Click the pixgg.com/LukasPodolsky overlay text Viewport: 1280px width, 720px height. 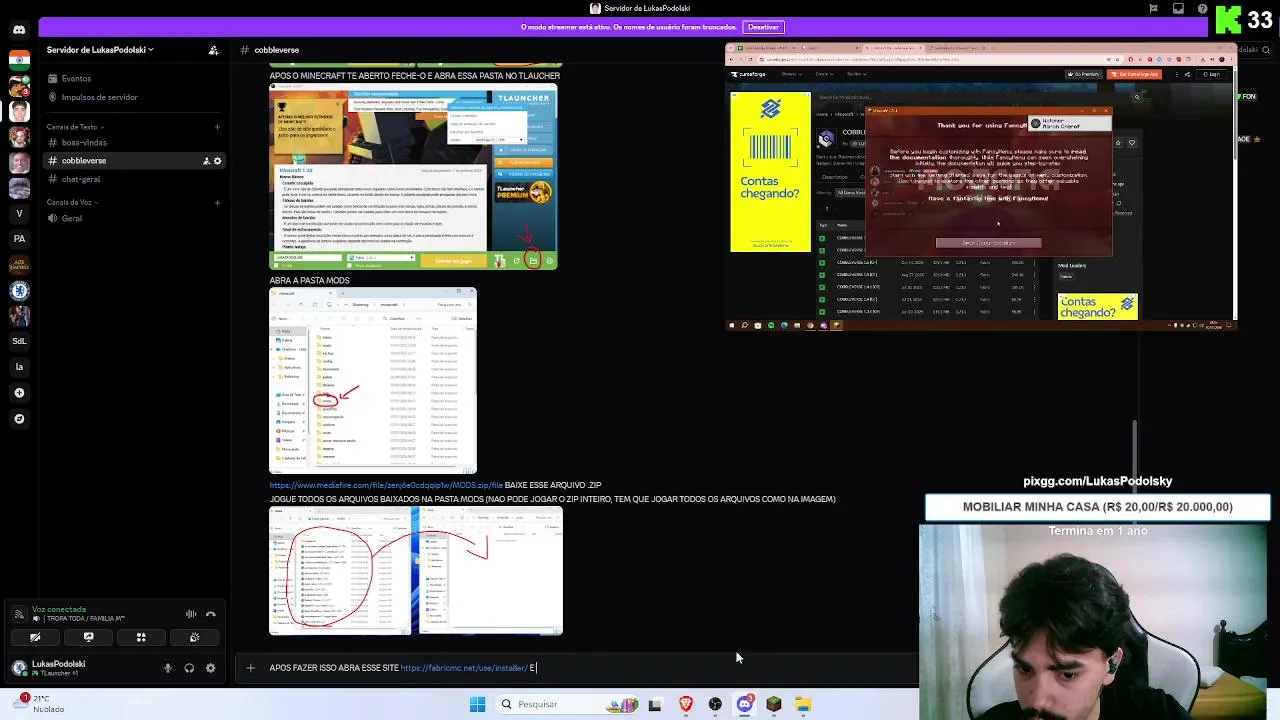(1097, 481)
